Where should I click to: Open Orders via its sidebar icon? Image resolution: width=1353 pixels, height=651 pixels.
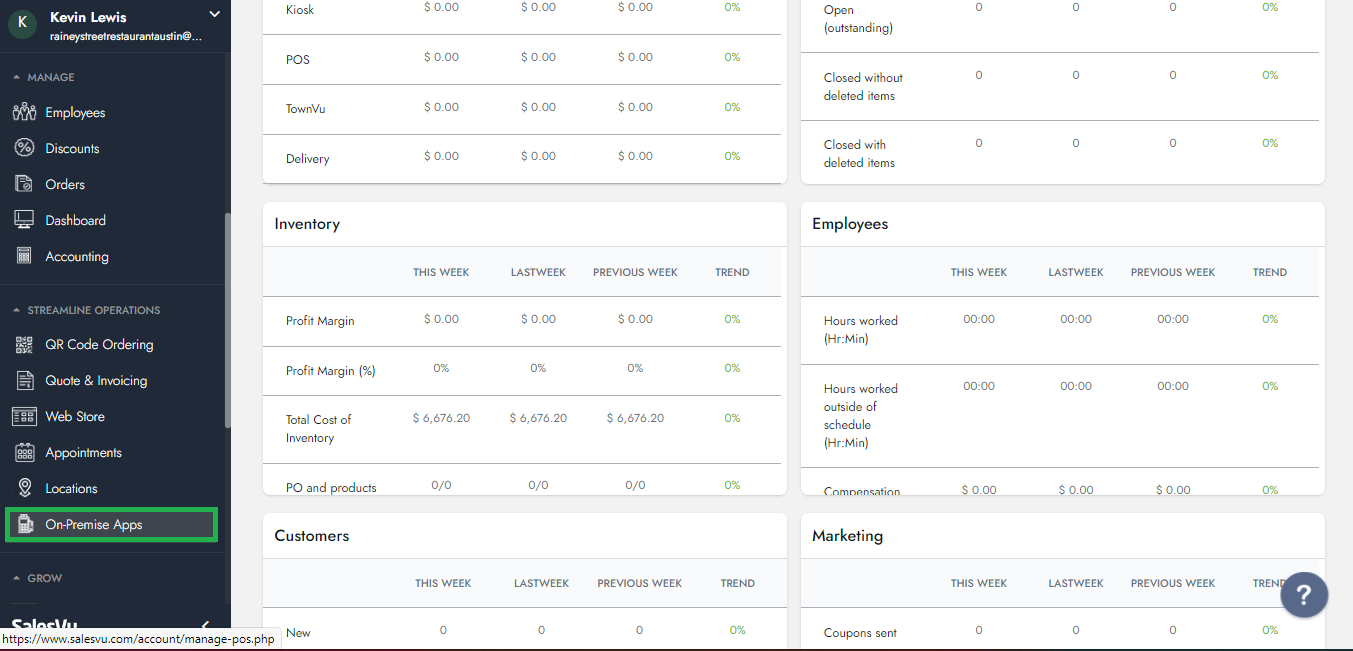(x=25, y=184)
